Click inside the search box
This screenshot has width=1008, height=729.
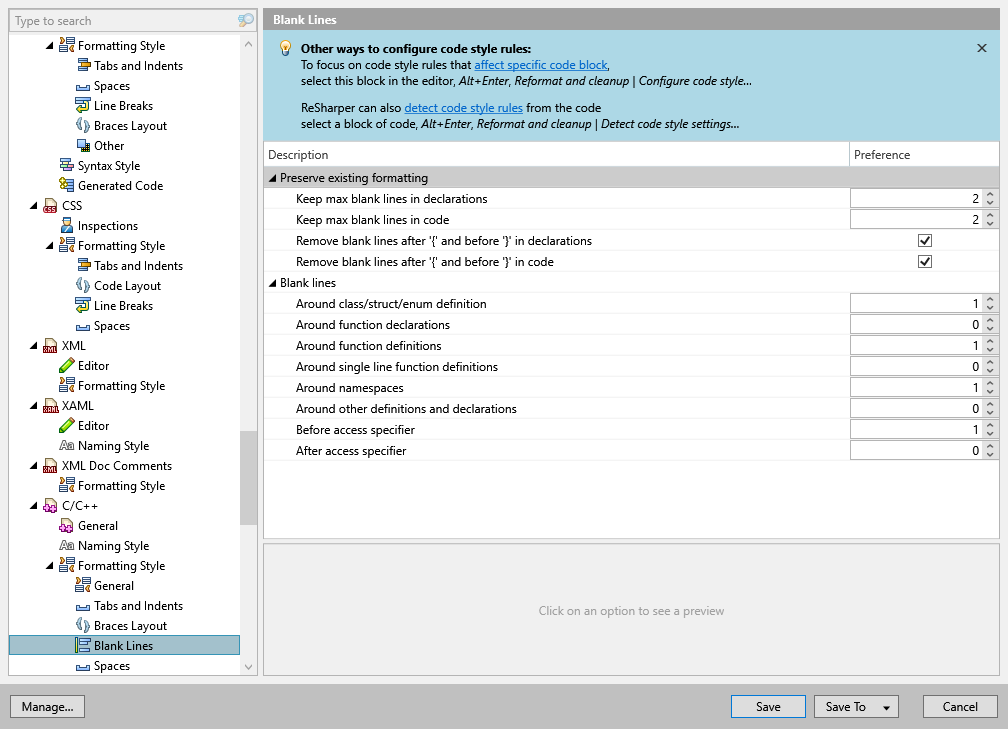tap(120, 20)
